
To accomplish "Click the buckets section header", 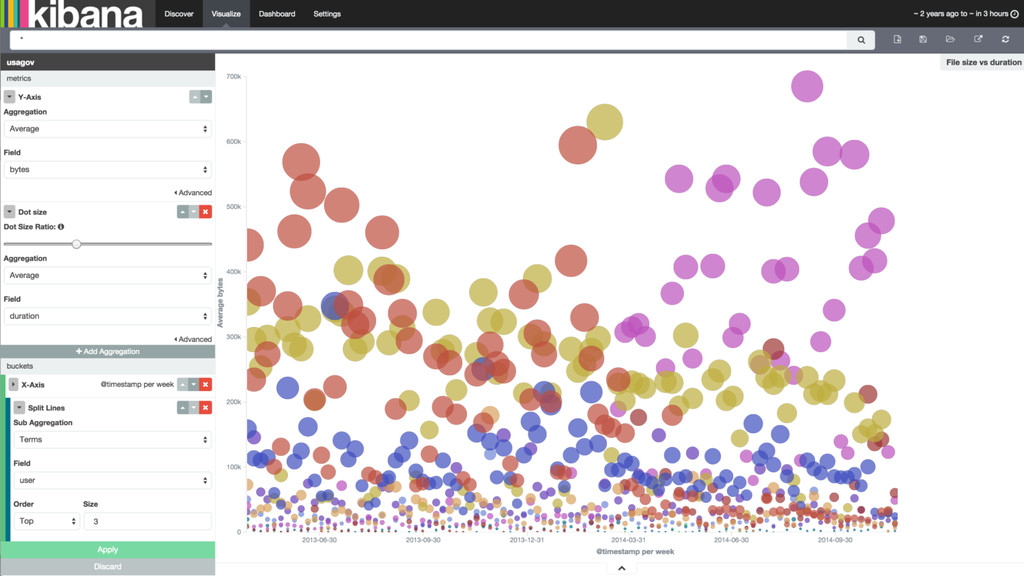I will 108,366.
